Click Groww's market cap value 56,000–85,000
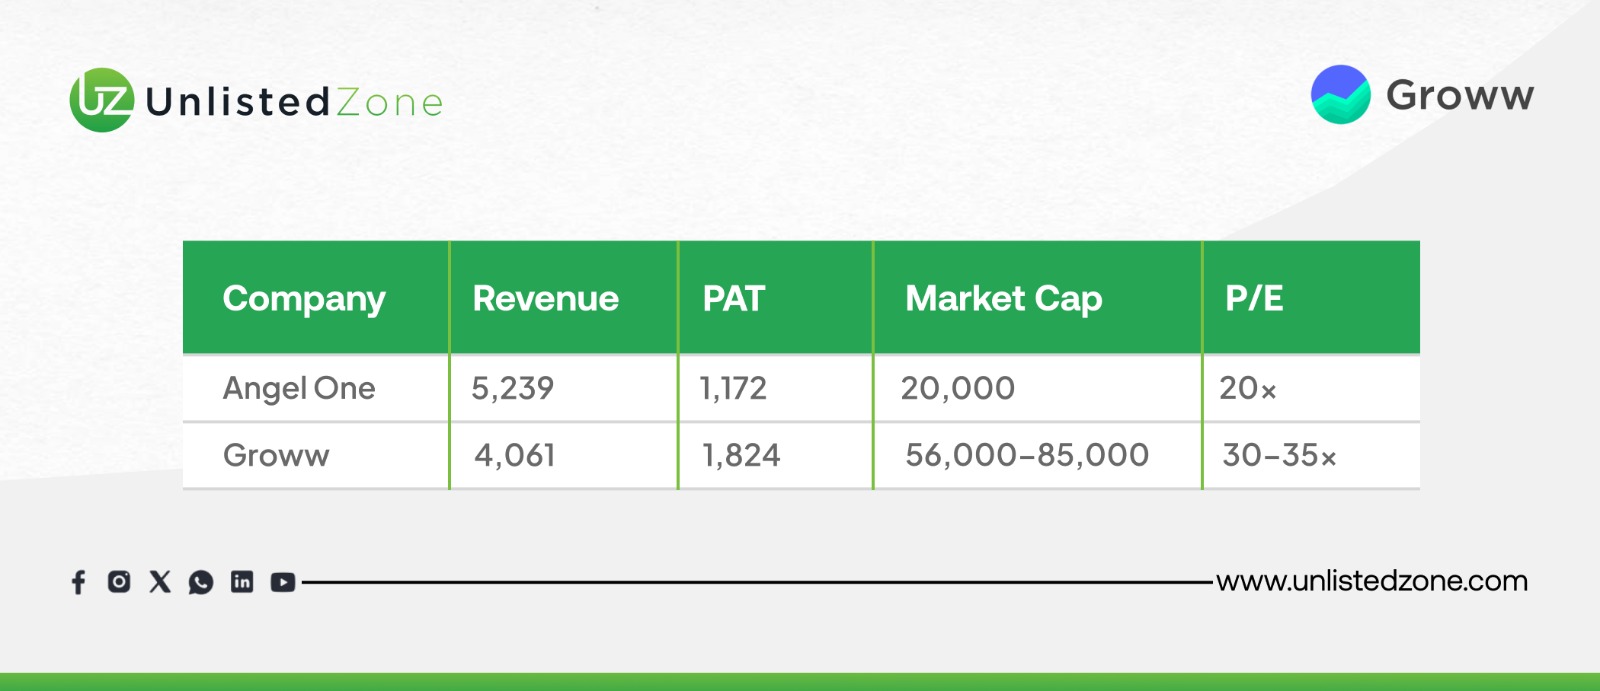 point(1027,455)
